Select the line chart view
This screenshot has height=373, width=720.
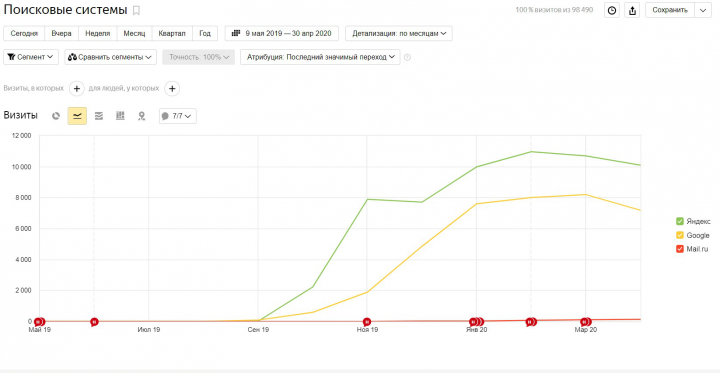point(77,116)
